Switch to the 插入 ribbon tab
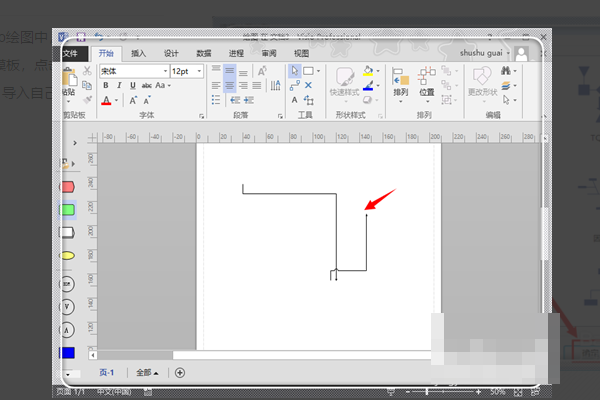 coord(138,53)
